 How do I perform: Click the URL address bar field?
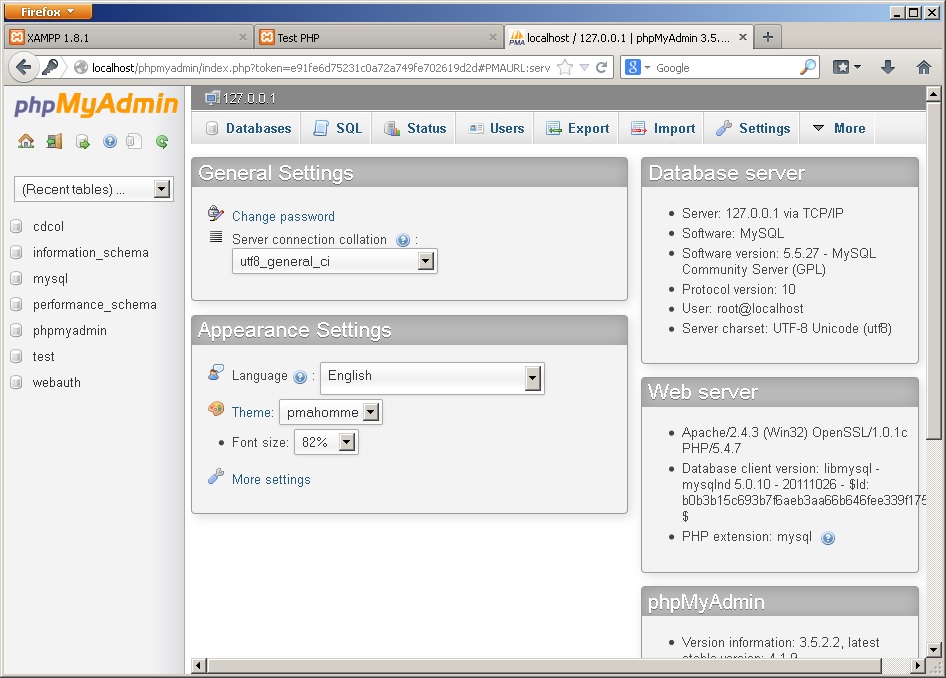click(320, 68)
